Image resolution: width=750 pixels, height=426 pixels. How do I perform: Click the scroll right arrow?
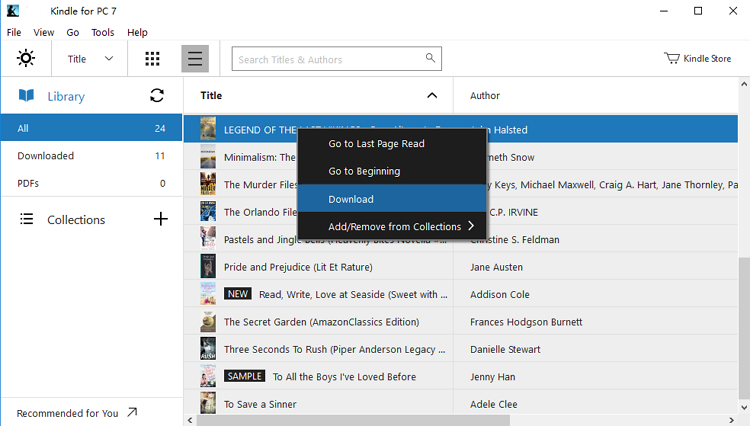[x=731, y=420]
